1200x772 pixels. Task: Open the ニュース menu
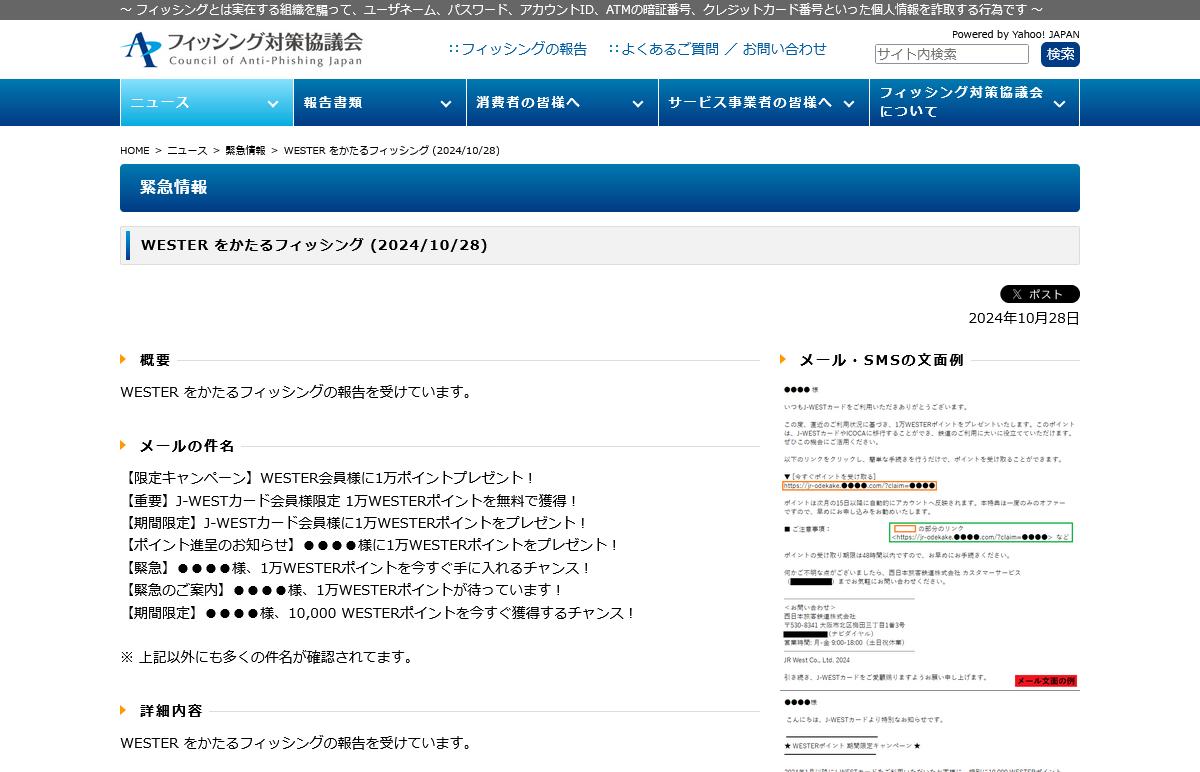tap(206, 102)
